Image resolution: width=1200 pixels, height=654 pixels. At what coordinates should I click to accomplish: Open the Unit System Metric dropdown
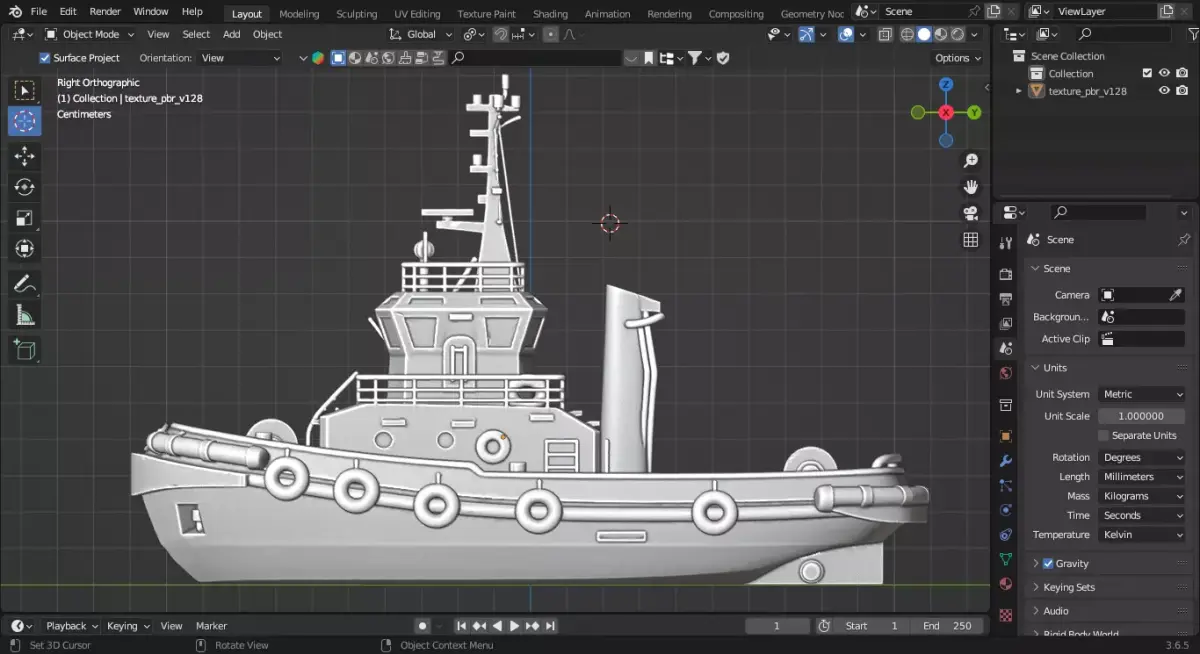(x=1142, y=395)
